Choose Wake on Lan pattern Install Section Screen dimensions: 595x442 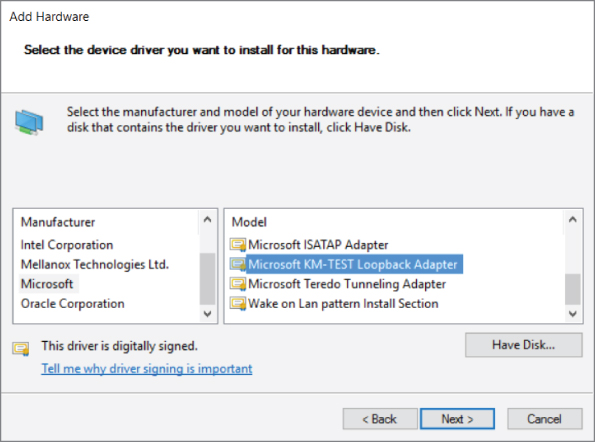click(343, 304)
